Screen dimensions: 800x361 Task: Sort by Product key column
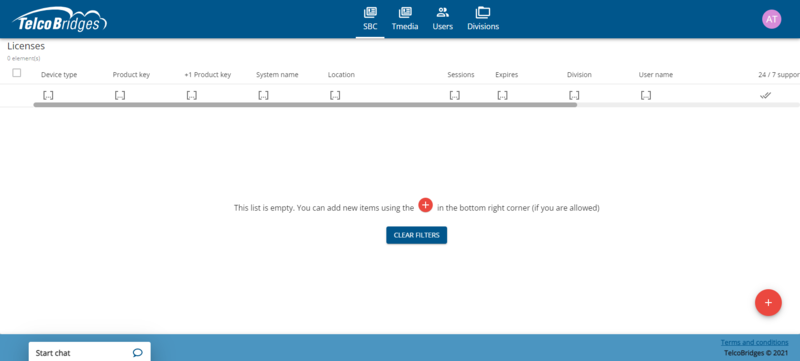tap(131, 74)
